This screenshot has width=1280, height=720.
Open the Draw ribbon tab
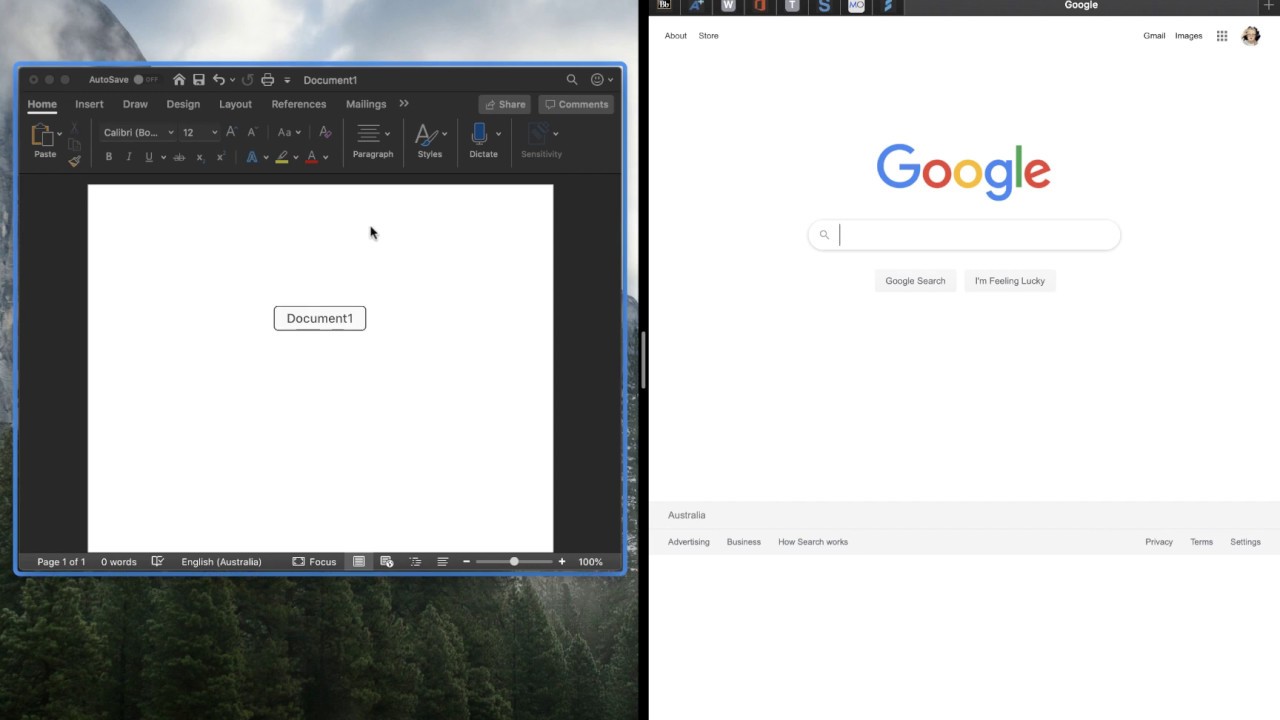tap(135, 104)
